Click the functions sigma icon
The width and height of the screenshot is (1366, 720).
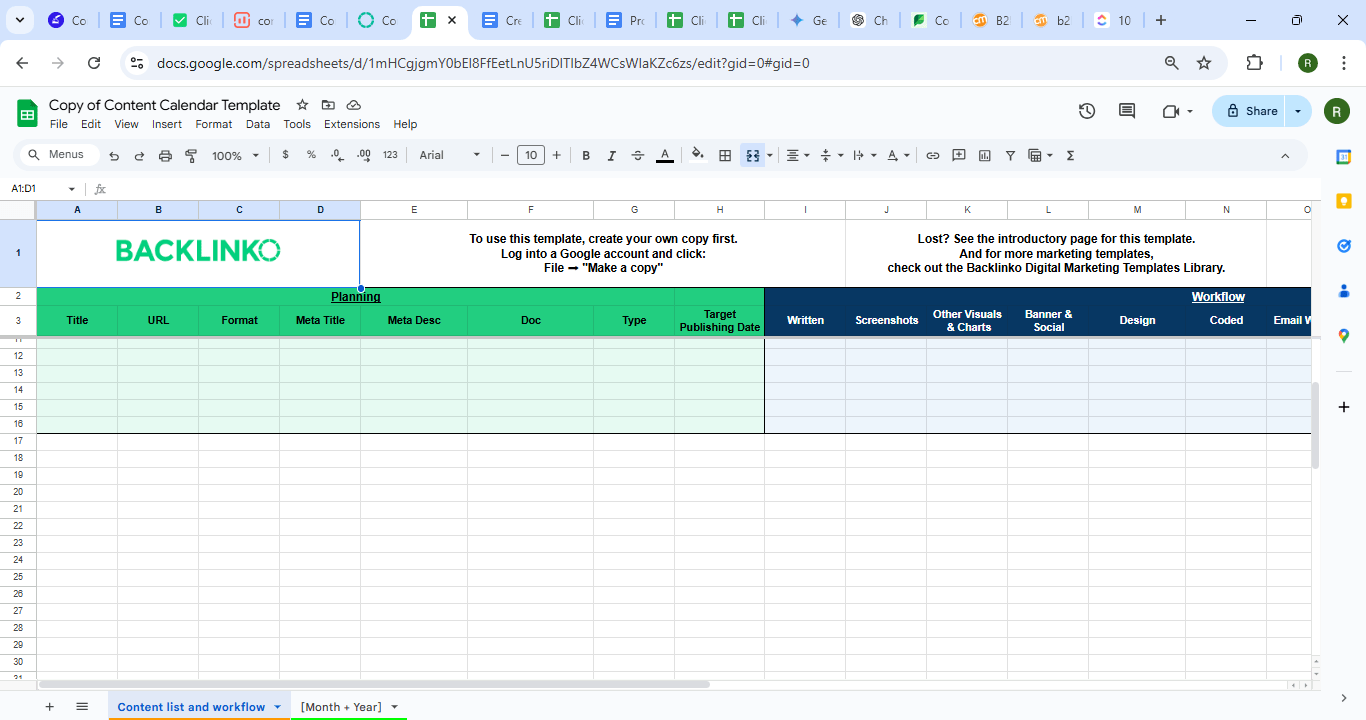(1070, 155)
